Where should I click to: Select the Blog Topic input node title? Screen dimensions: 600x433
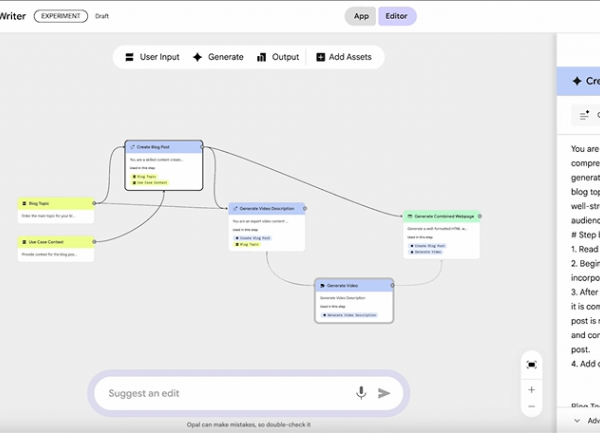(39, 203)
